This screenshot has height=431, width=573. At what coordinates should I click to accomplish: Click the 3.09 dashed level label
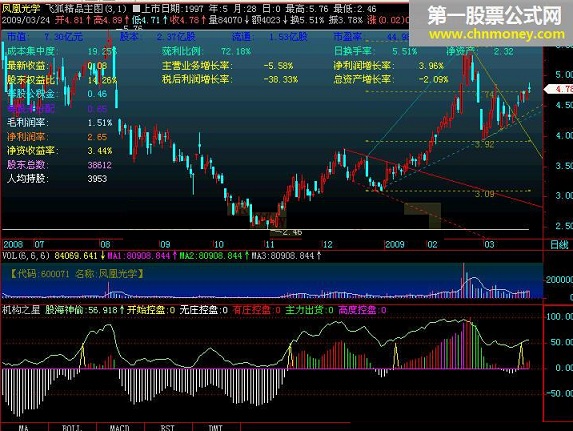click(485, 194)
